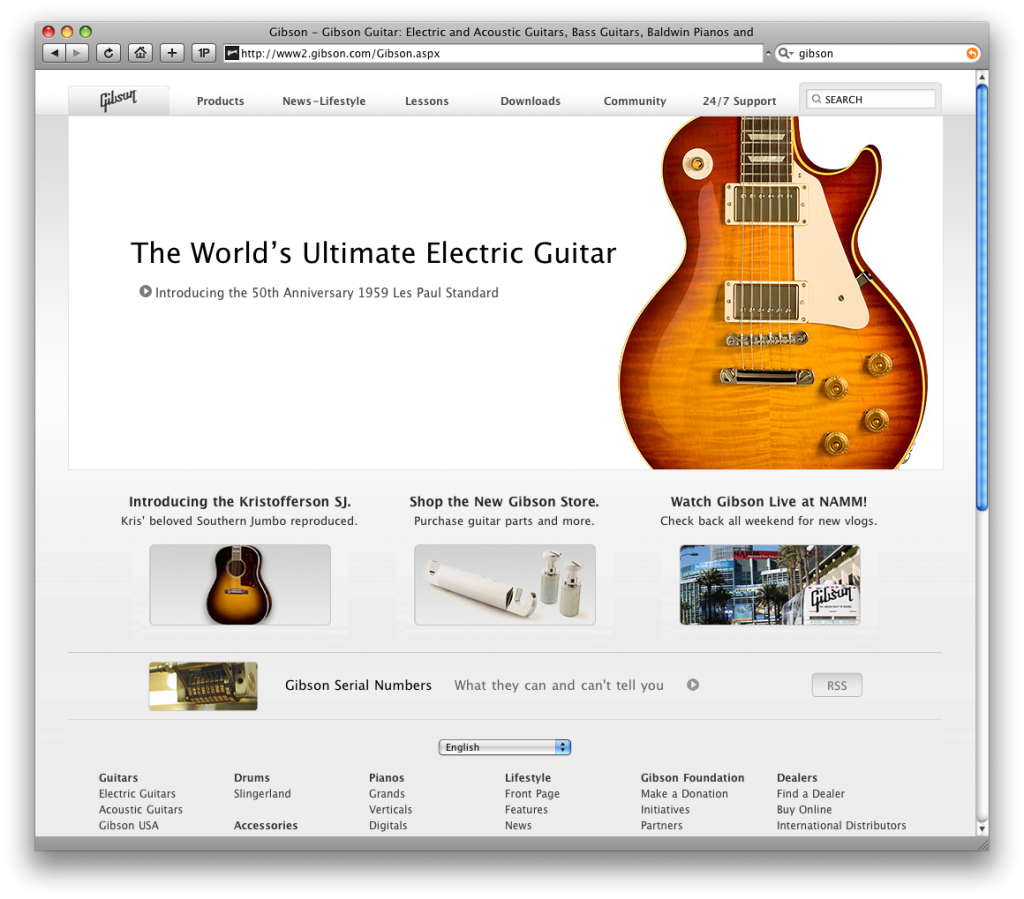Open the 'Slingerland' footer link
The width and height of the screenshot is (1024, 899).
(263, 794)
